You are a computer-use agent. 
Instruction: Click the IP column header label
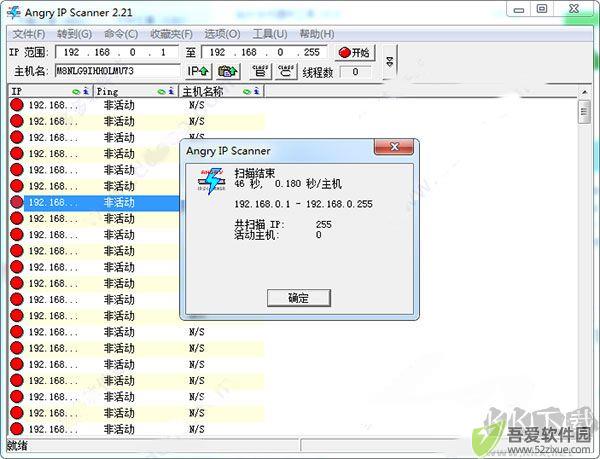pyautogui.click(x=16, y=91)
